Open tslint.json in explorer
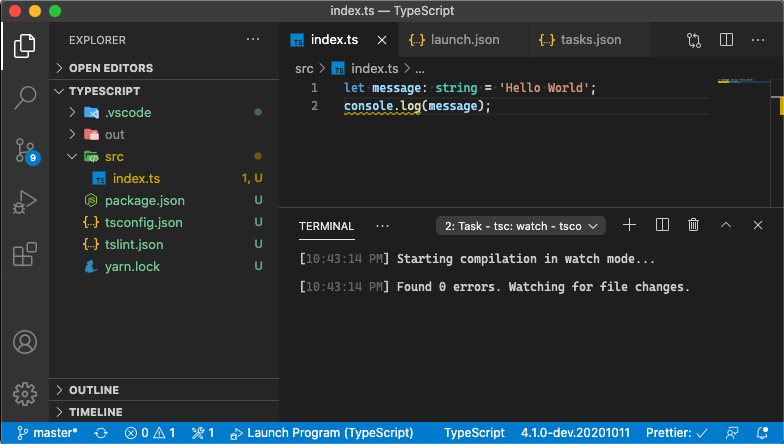784x444 pixels. click(x=164, y=244)
